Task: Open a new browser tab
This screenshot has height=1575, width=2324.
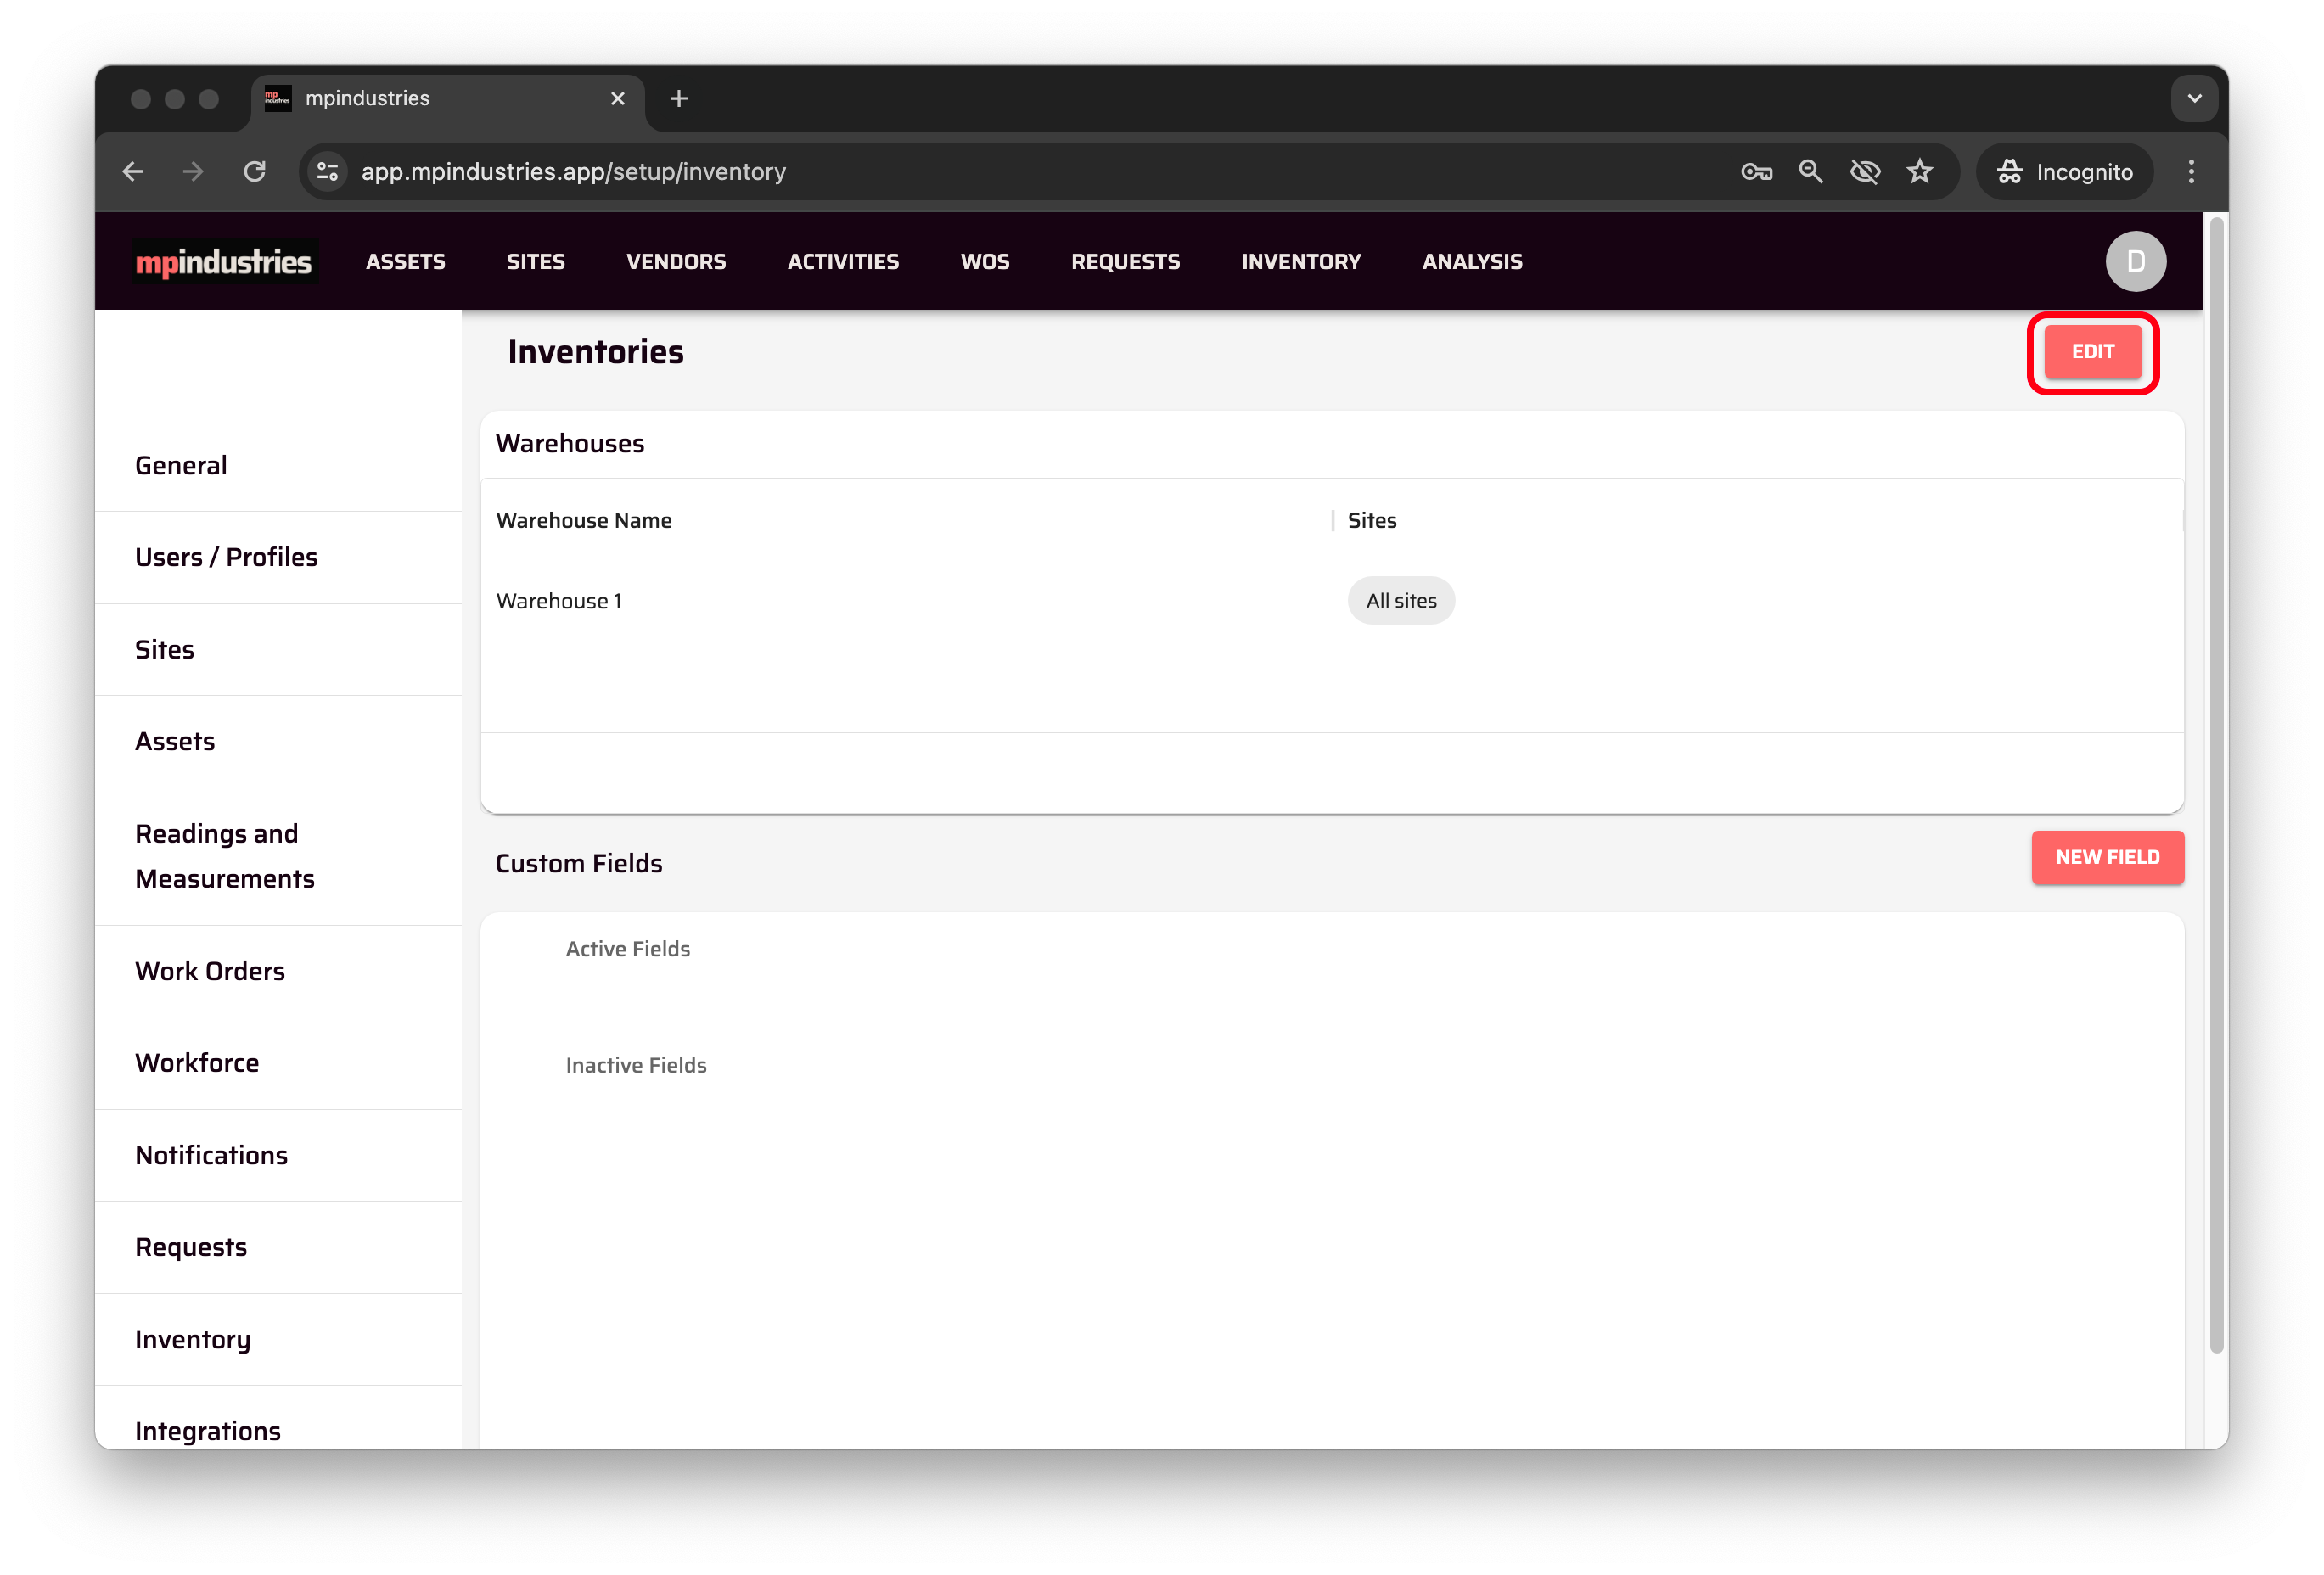Action: click(x=679, y=98)
